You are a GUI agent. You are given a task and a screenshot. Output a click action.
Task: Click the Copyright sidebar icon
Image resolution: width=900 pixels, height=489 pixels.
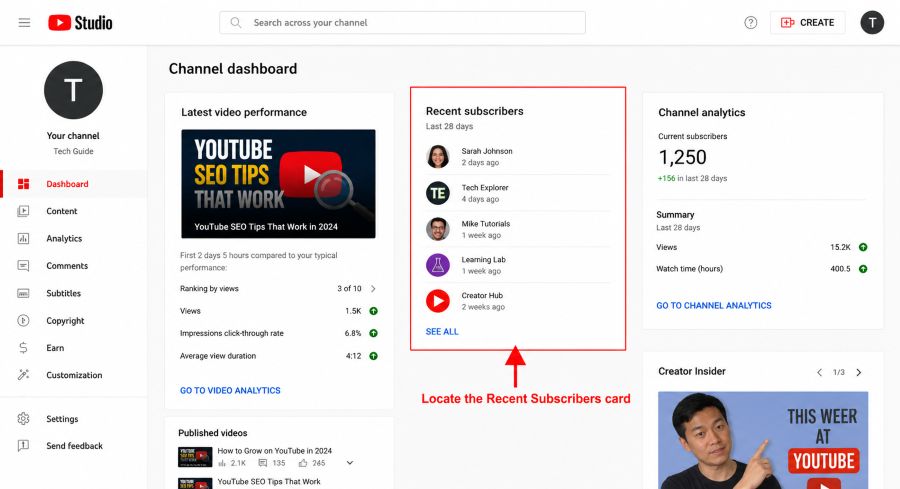click(x=24, y=320)
